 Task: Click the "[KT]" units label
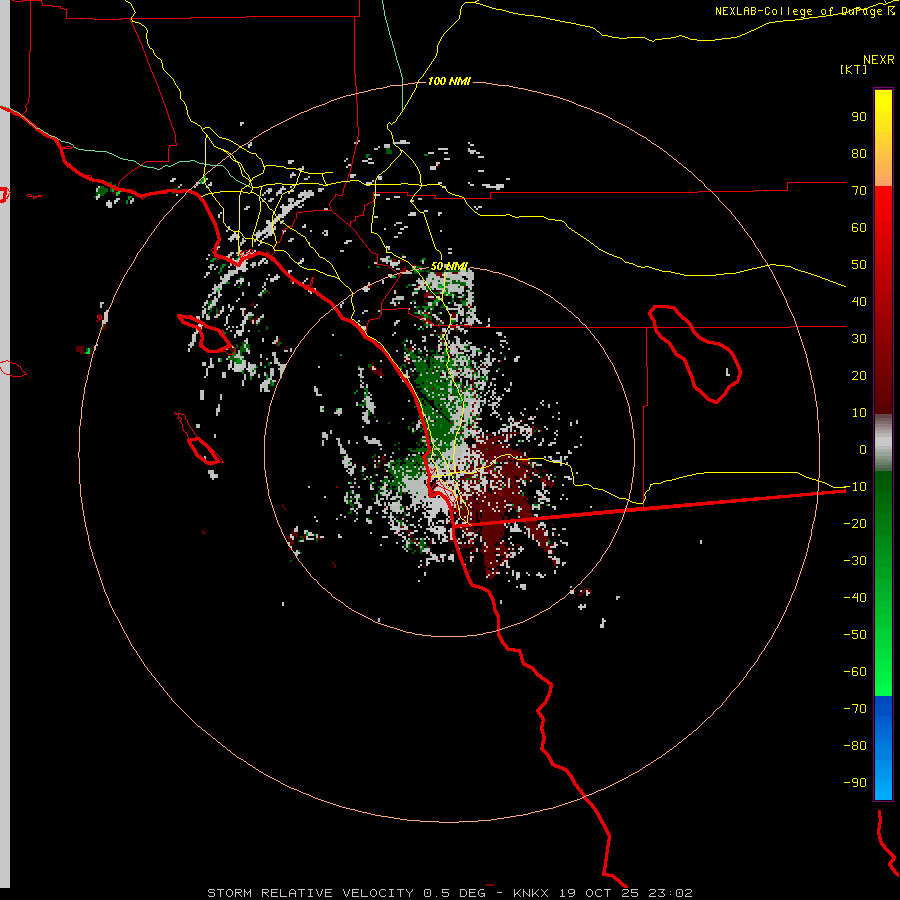[854, 69]
